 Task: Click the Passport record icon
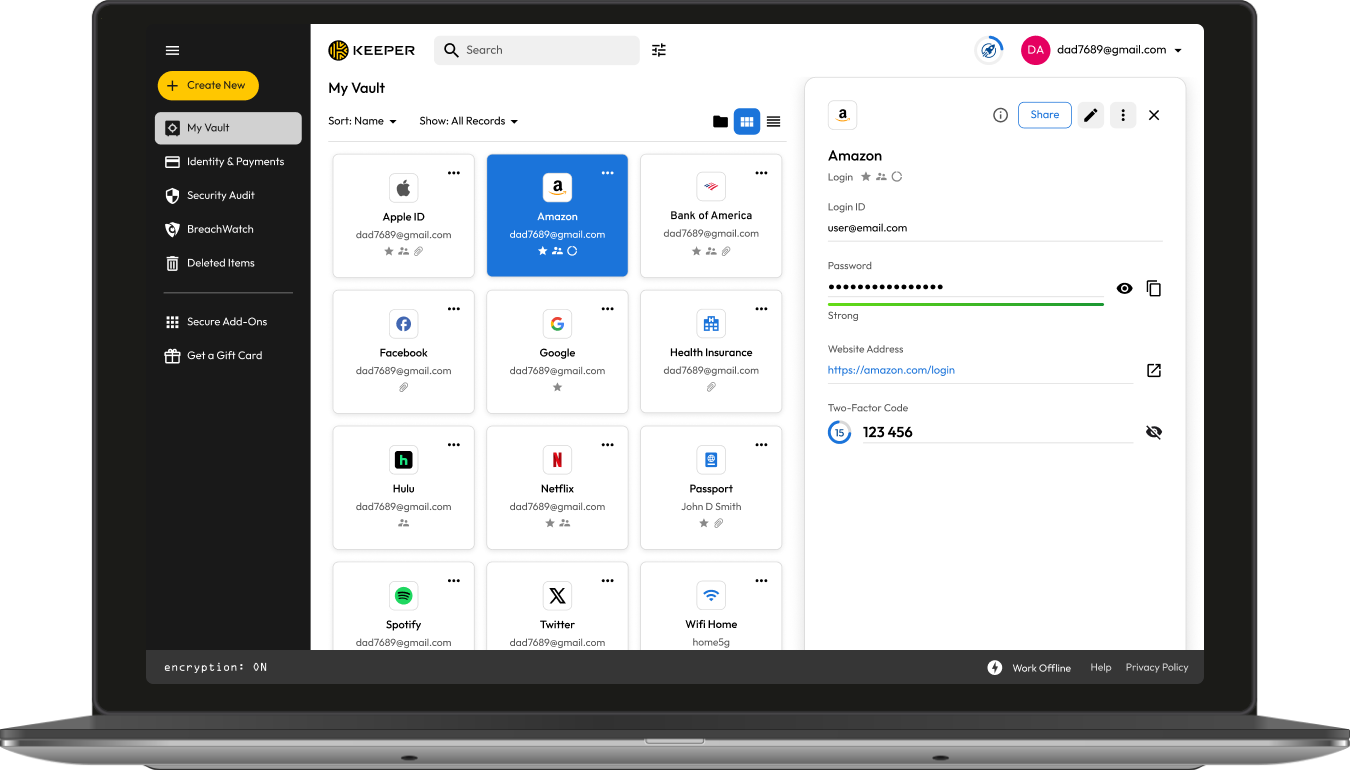(x=711, y=460)
